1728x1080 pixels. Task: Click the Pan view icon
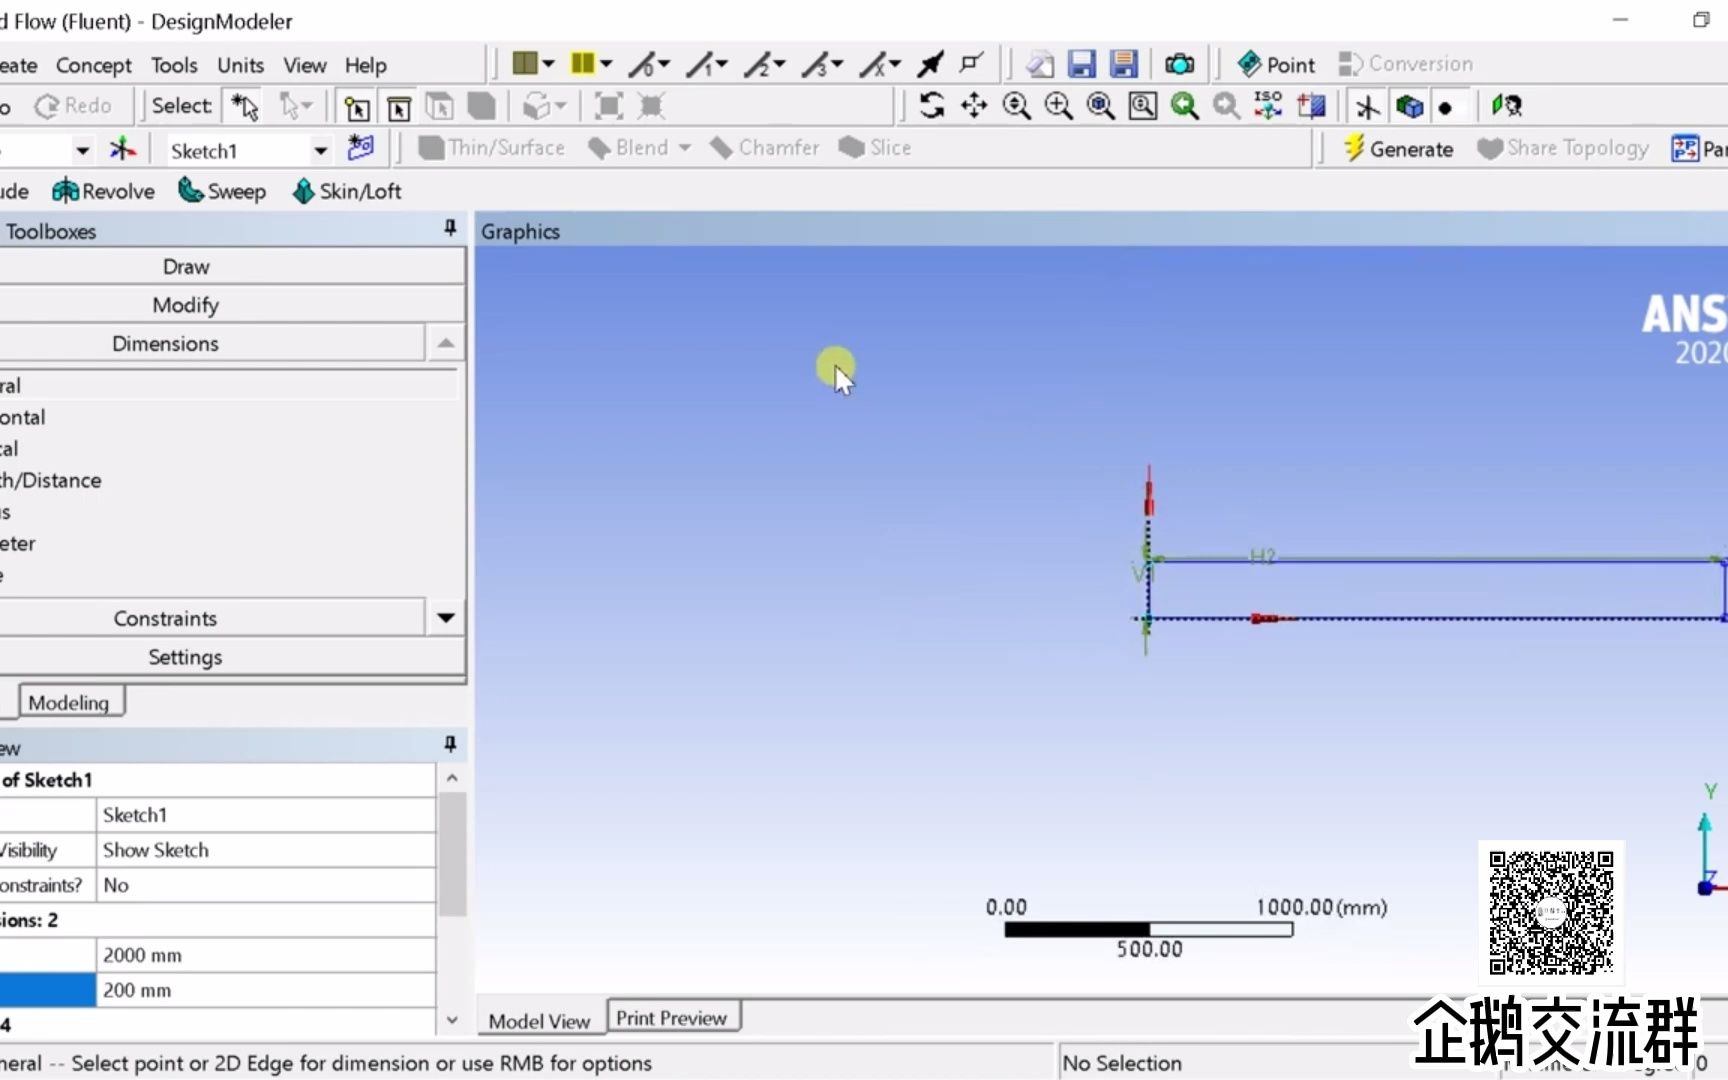974,106
